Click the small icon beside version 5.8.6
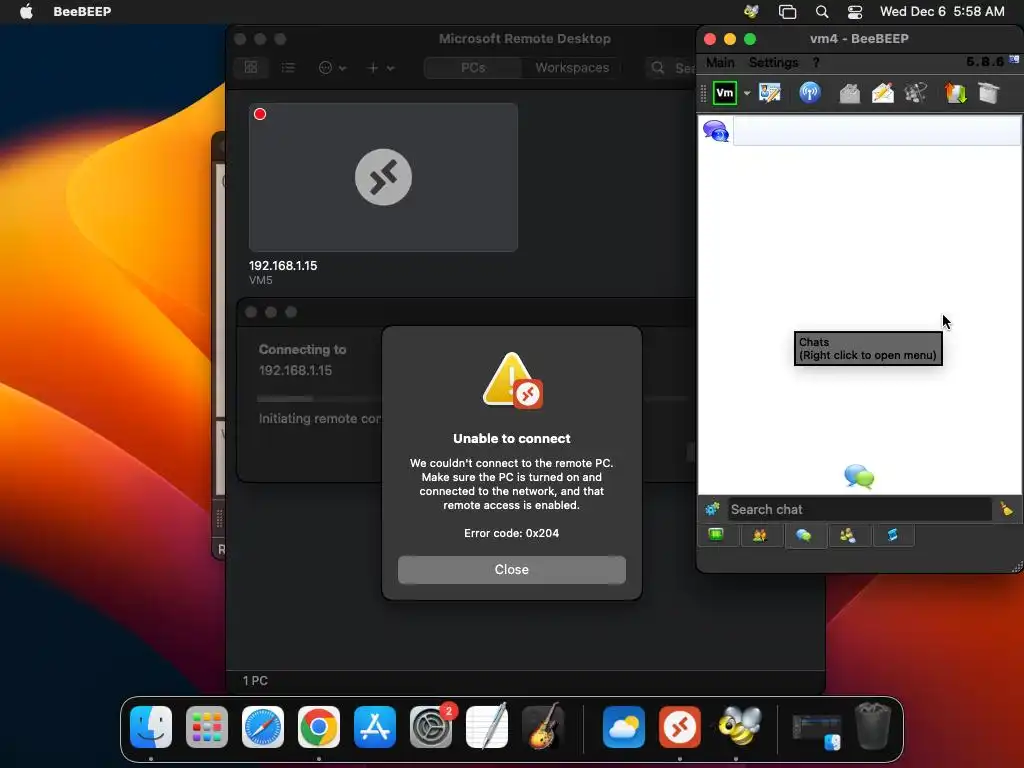 pos(1014,59)
